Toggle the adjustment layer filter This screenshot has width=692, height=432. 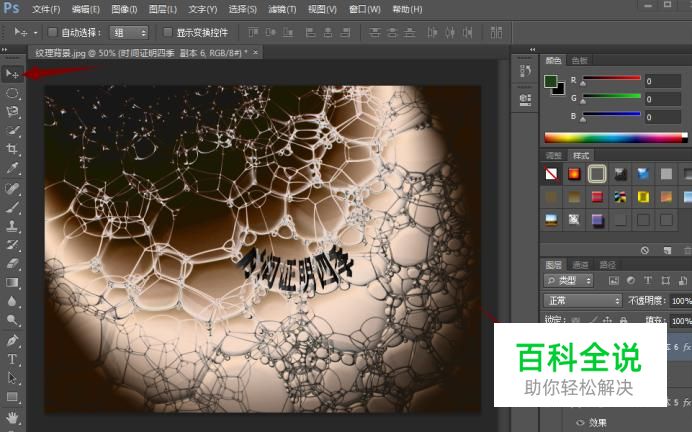click(631, 281)
